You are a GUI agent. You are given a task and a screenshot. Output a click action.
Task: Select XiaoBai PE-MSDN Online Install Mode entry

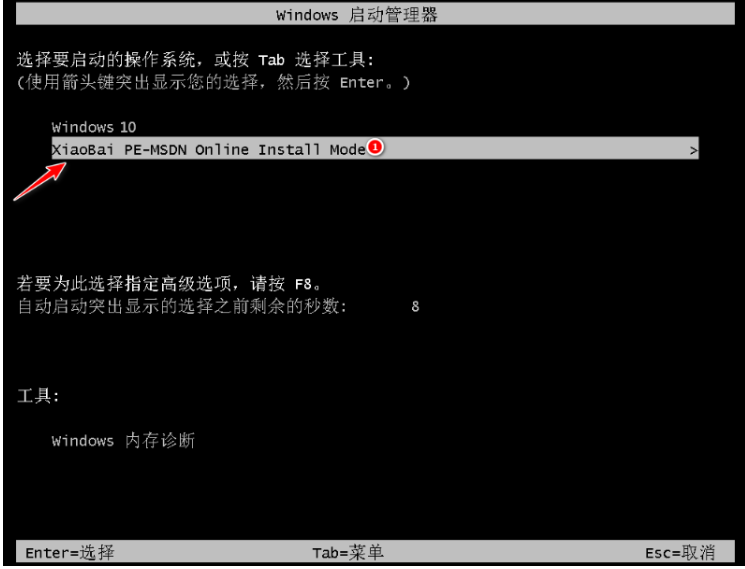coord(375,148)
